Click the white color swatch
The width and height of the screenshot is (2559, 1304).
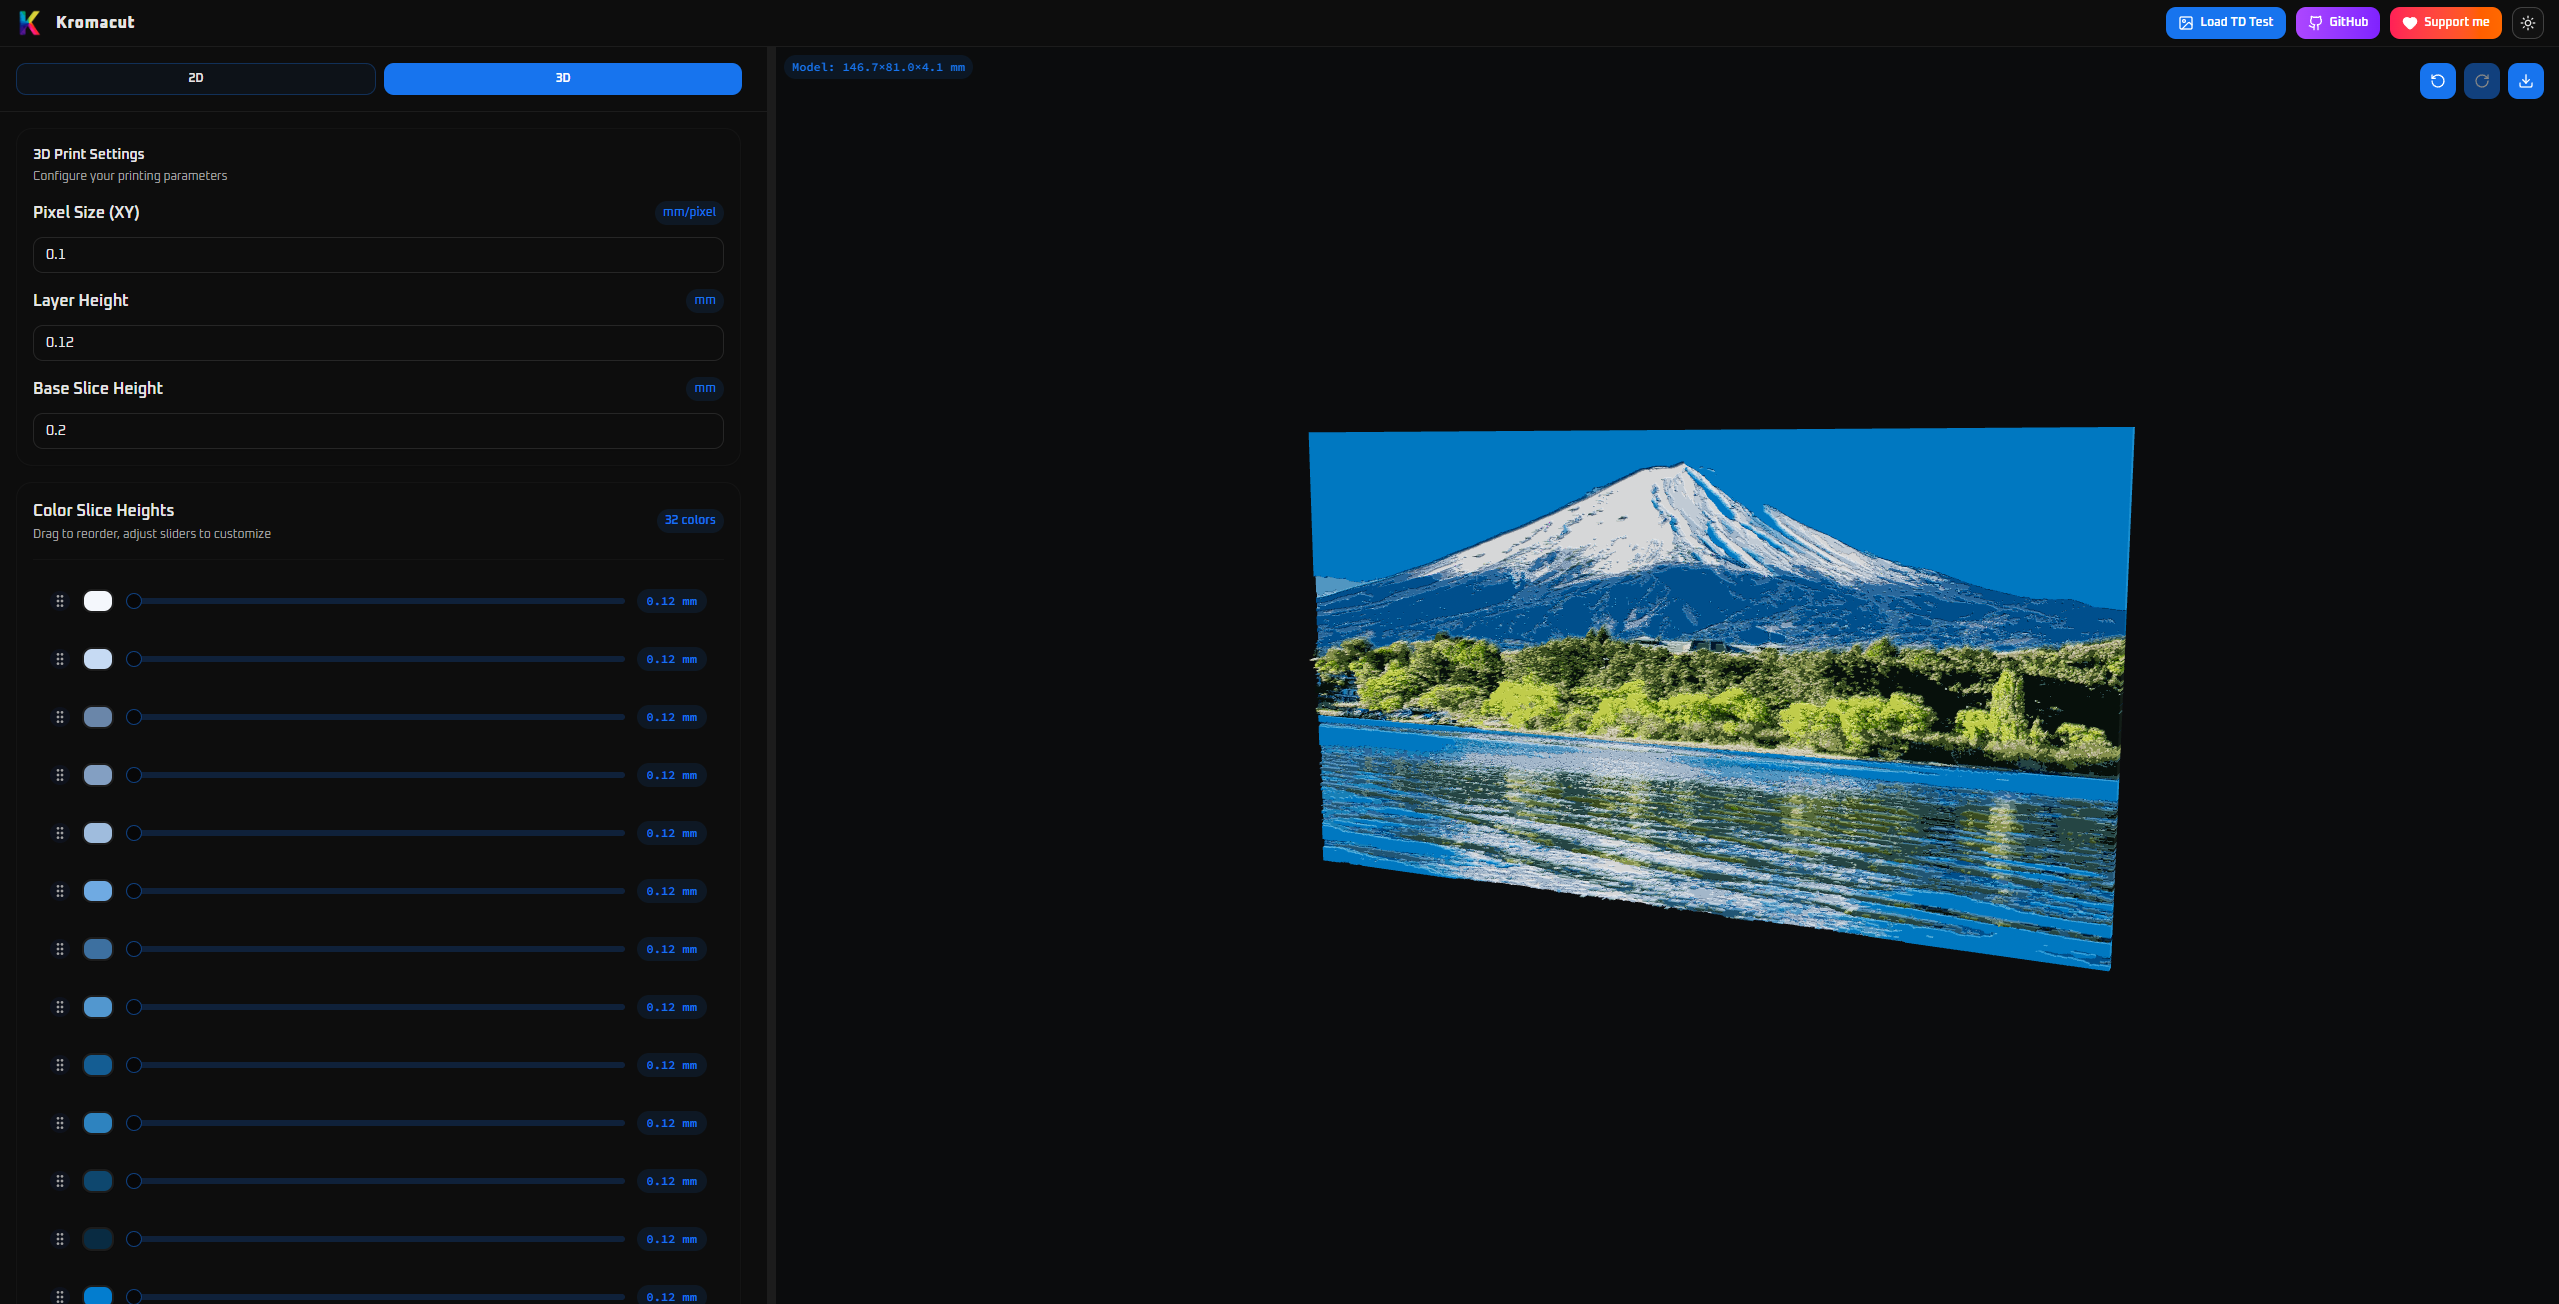(x=98, y=601)
